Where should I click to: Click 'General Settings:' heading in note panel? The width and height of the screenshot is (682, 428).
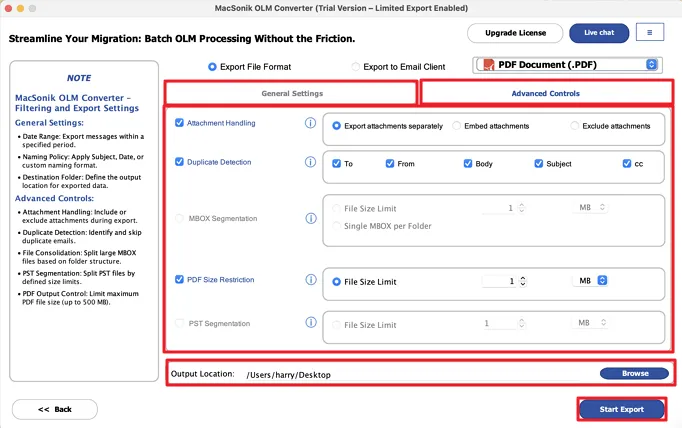(49, 123)
